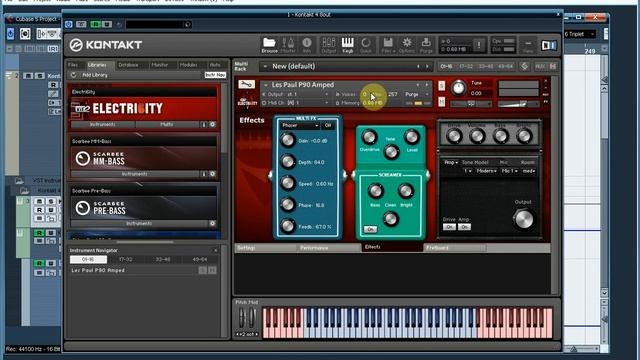Click the global Purge icon
This screenshot has height=360, width=640.
pyautogui.click(x=426, y=45)
